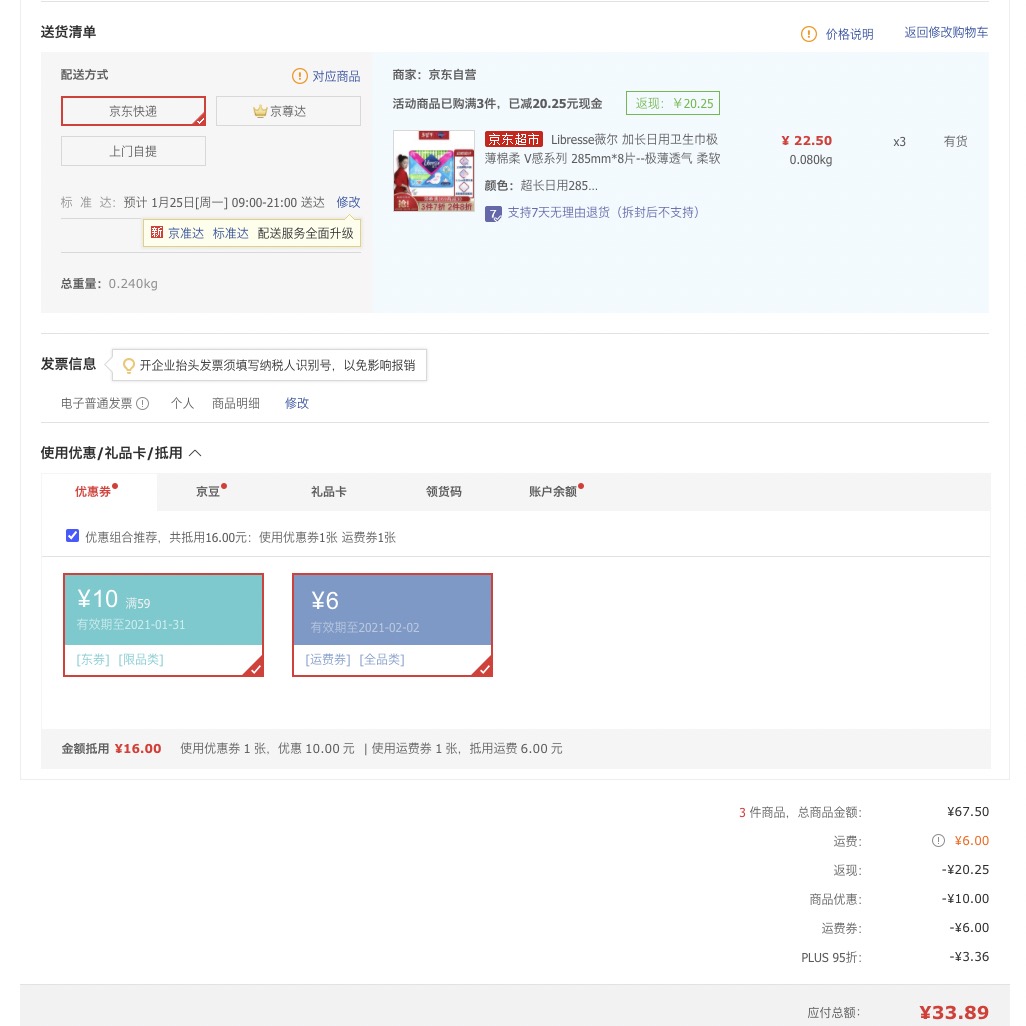Select 上门自提 delivery option
Viewport: 1026px width, 1026px height.
133,151
